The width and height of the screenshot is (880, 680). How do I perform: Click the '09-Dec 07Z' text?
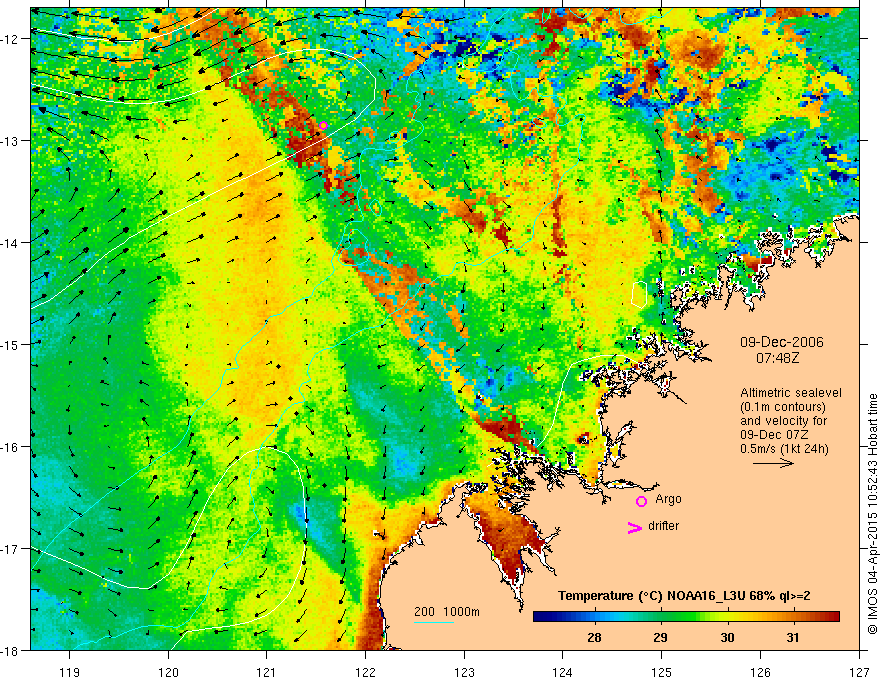[776, 435]
